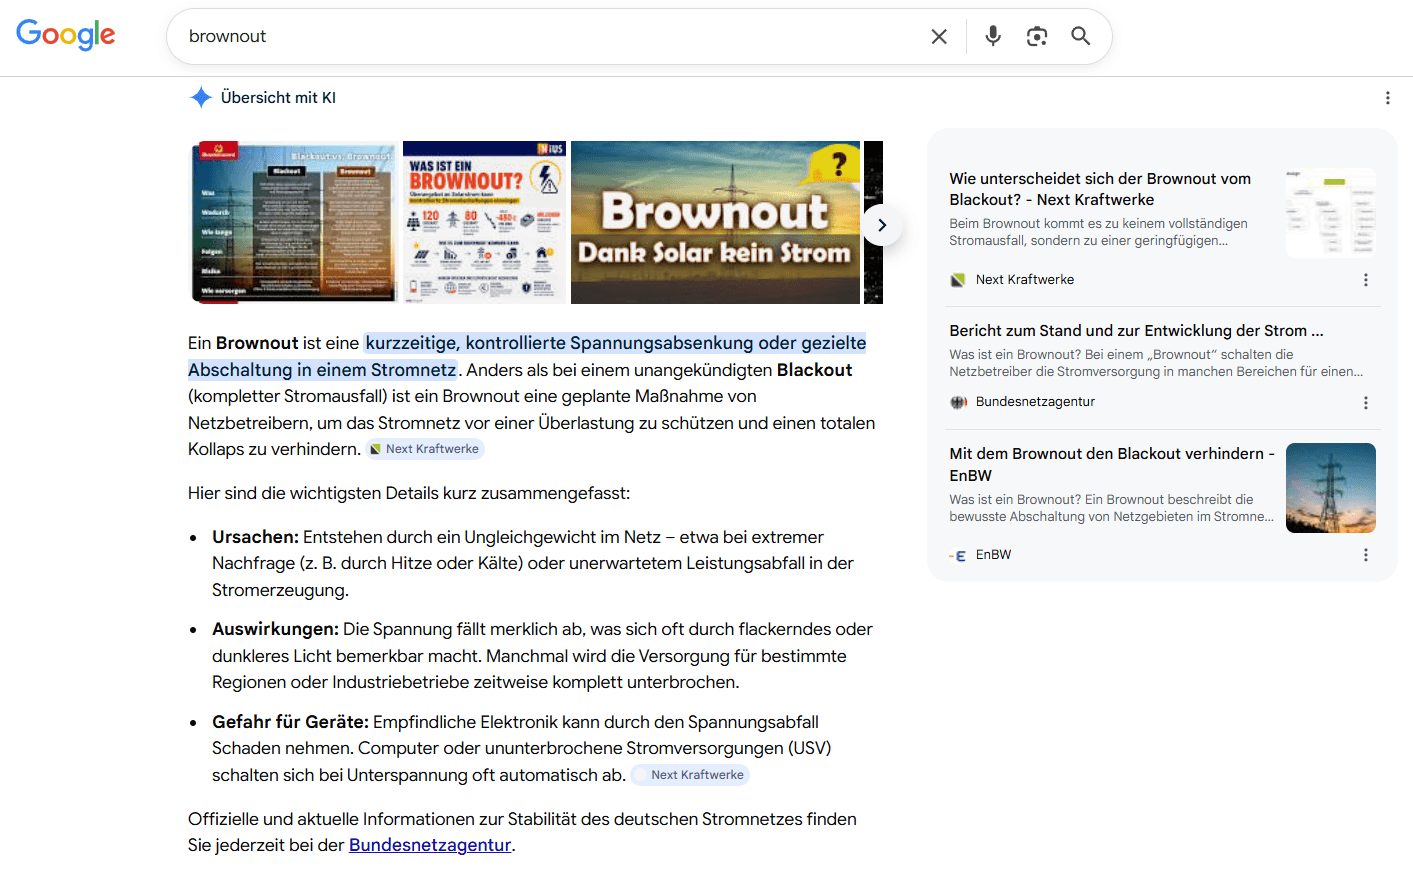This screenshot has height=873, width=1413.
Task: Open three-dot options for Next Kraftwerke source
Action: click(1366, 280)
